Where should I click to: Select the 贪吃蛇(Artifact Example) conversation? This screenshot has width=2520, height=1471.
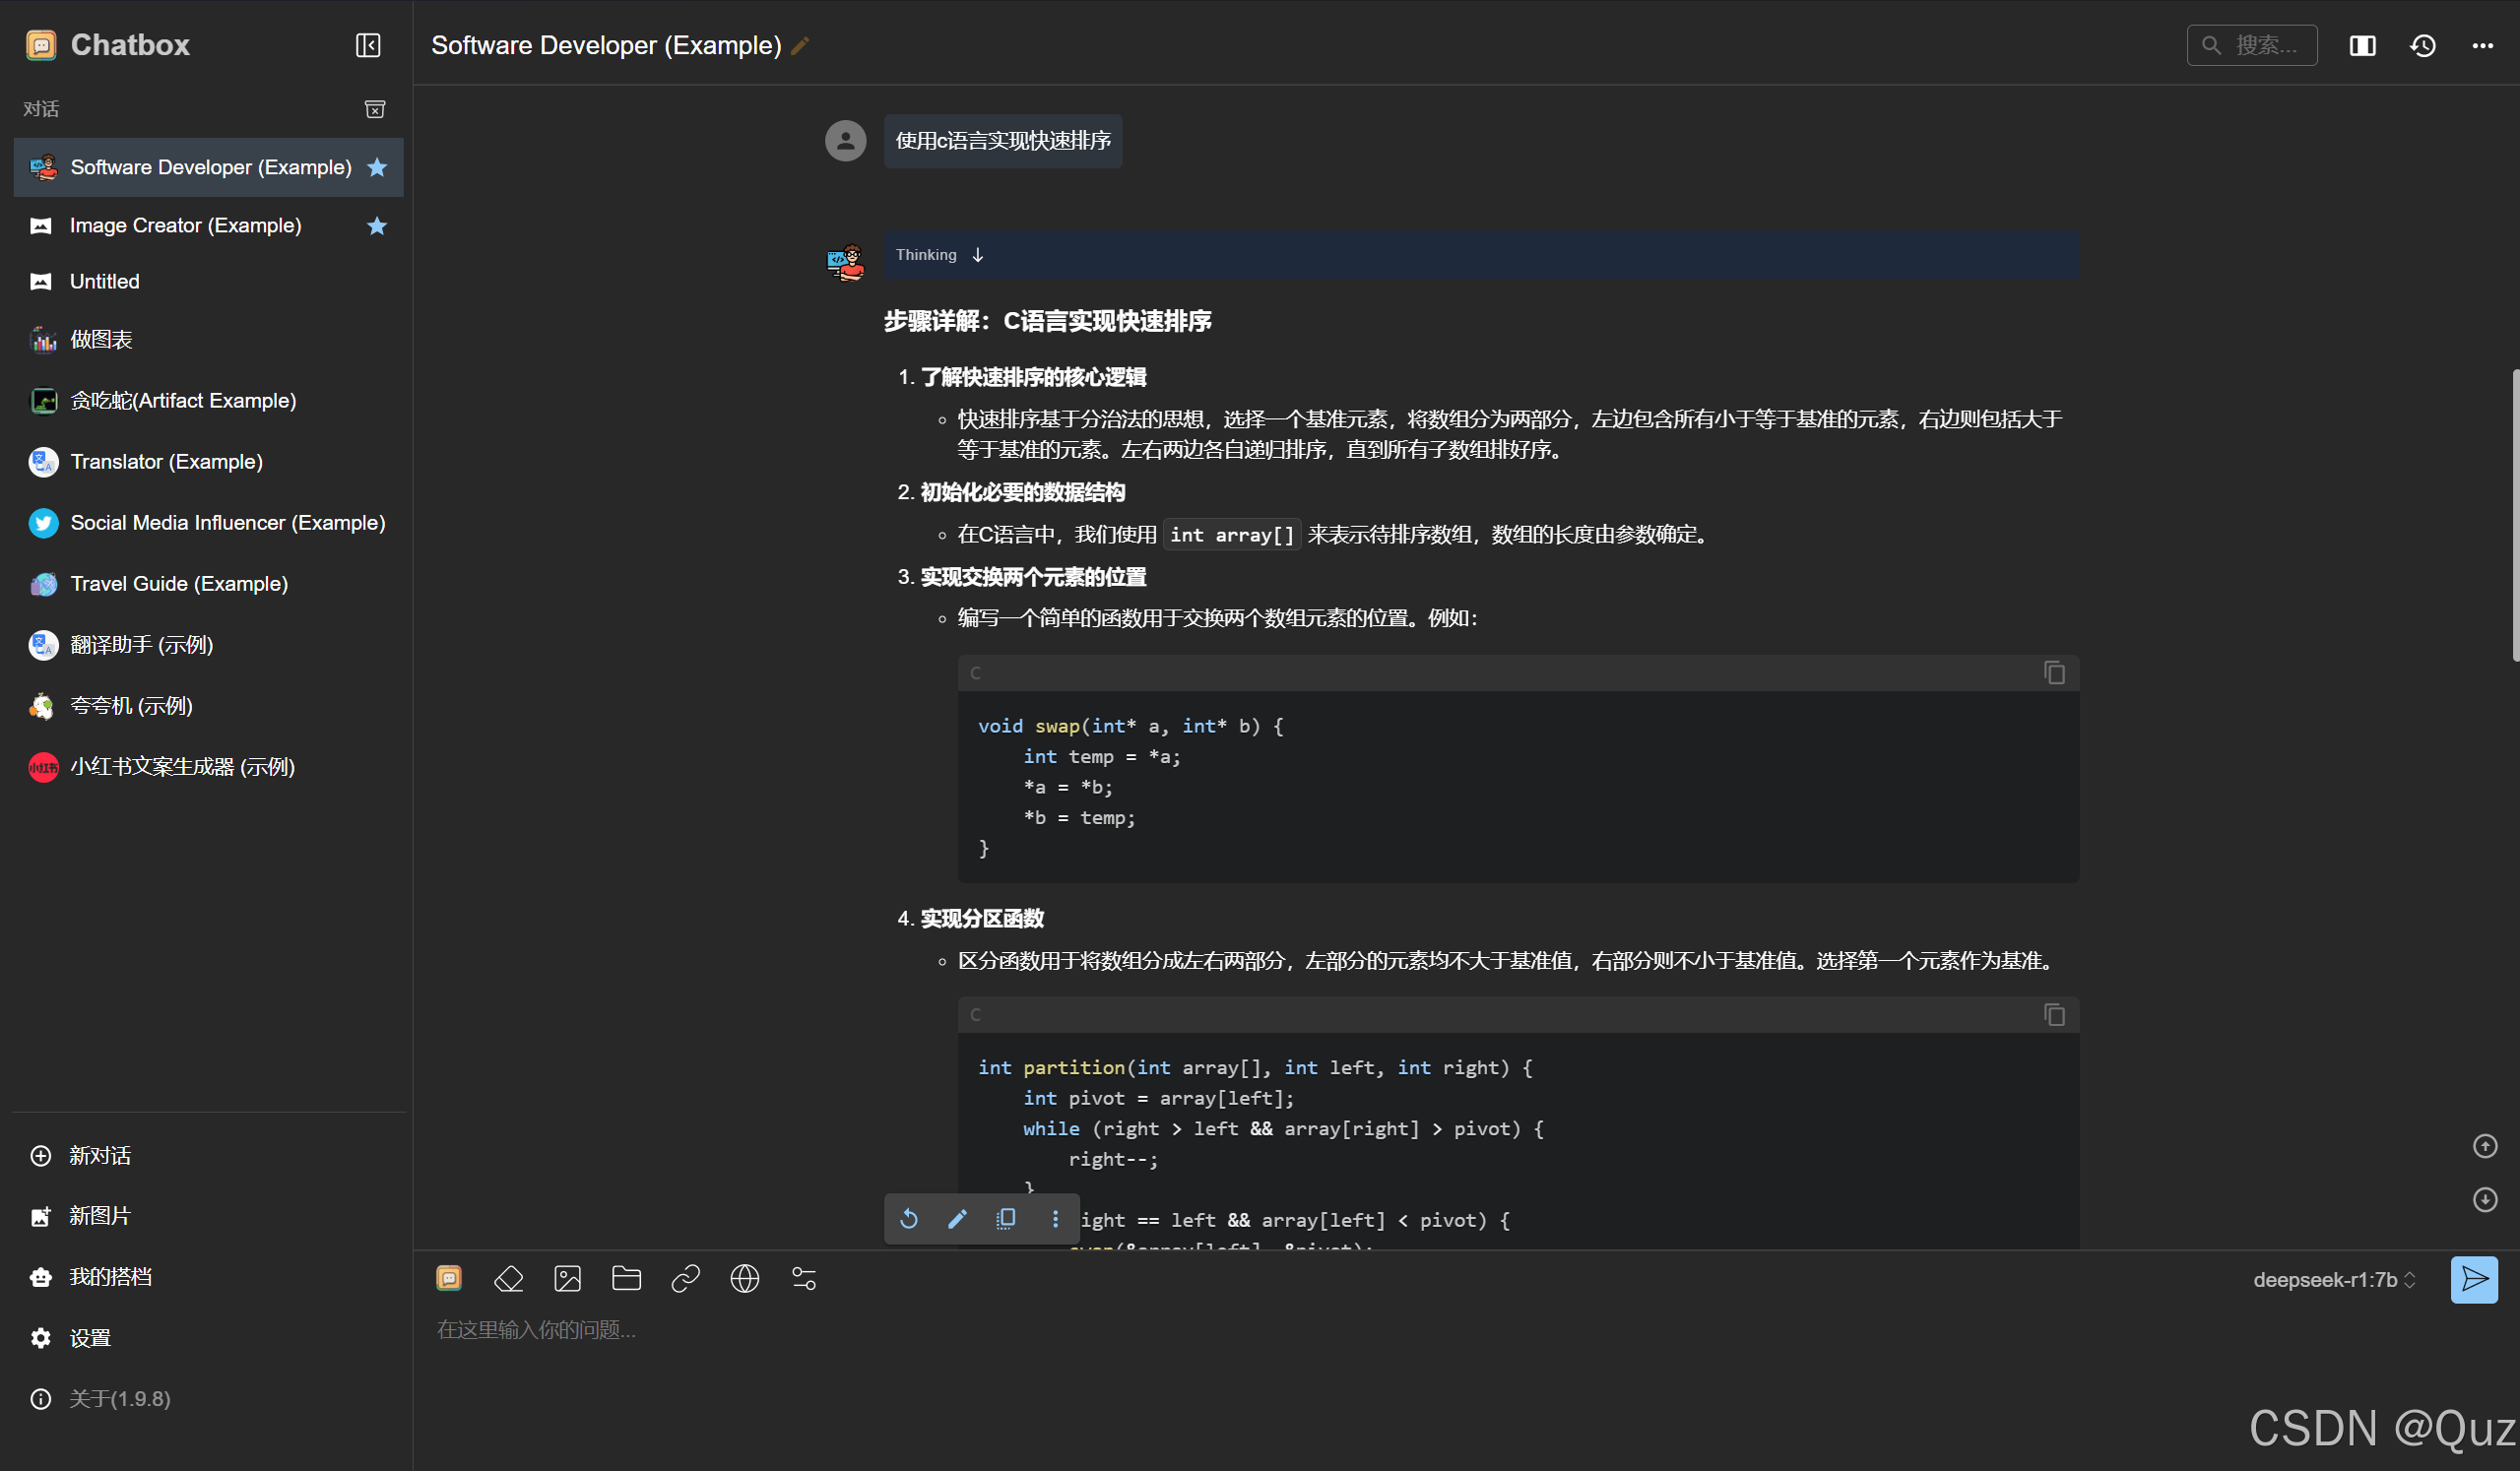point(183,401)
